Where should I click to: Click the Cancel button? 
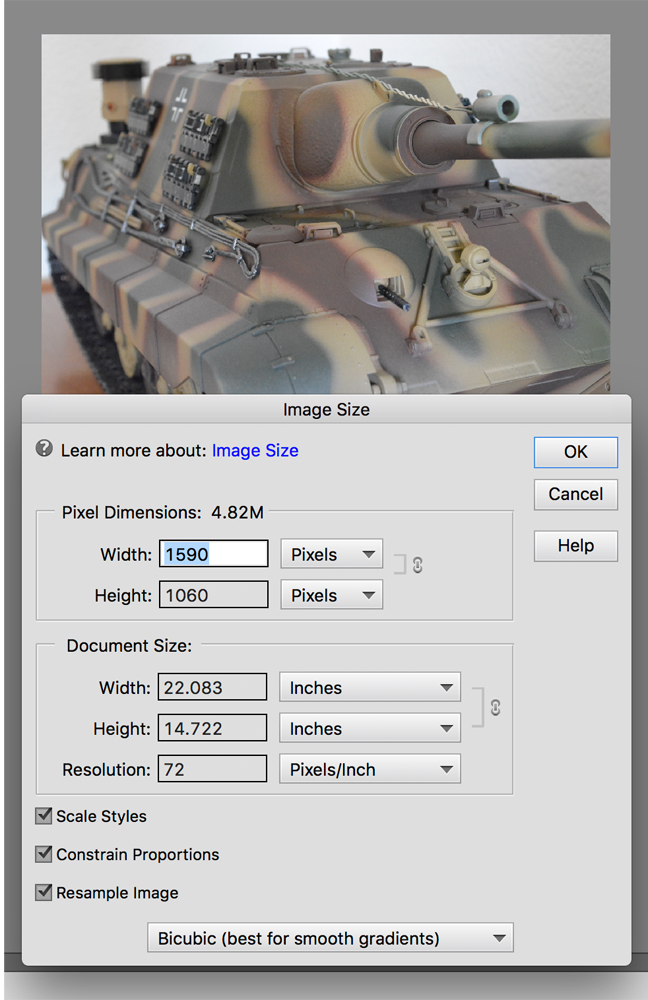[x=575, y=494]
